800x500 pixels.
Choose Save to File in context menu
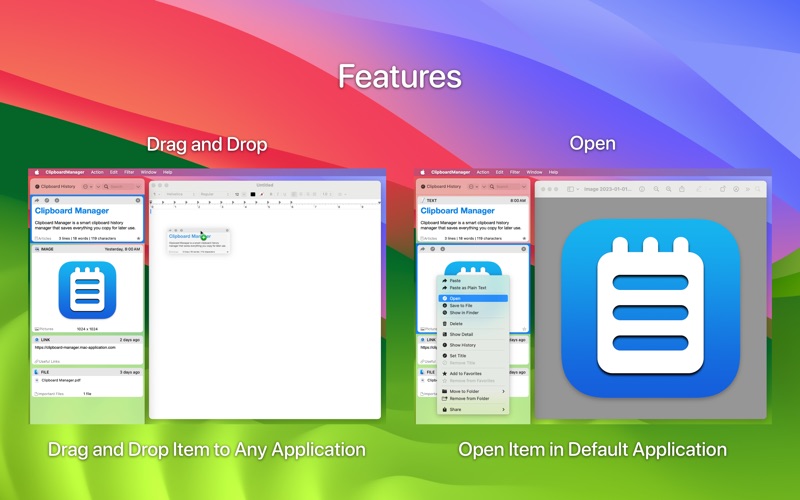pos(473,306)
